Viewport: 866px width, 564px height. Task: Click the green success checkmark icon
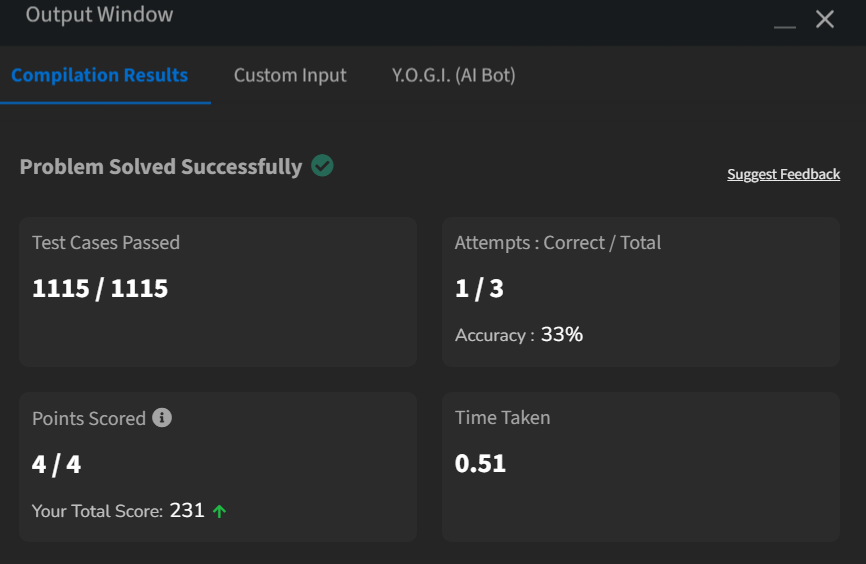pyautogui.click(x=322, y=166)
